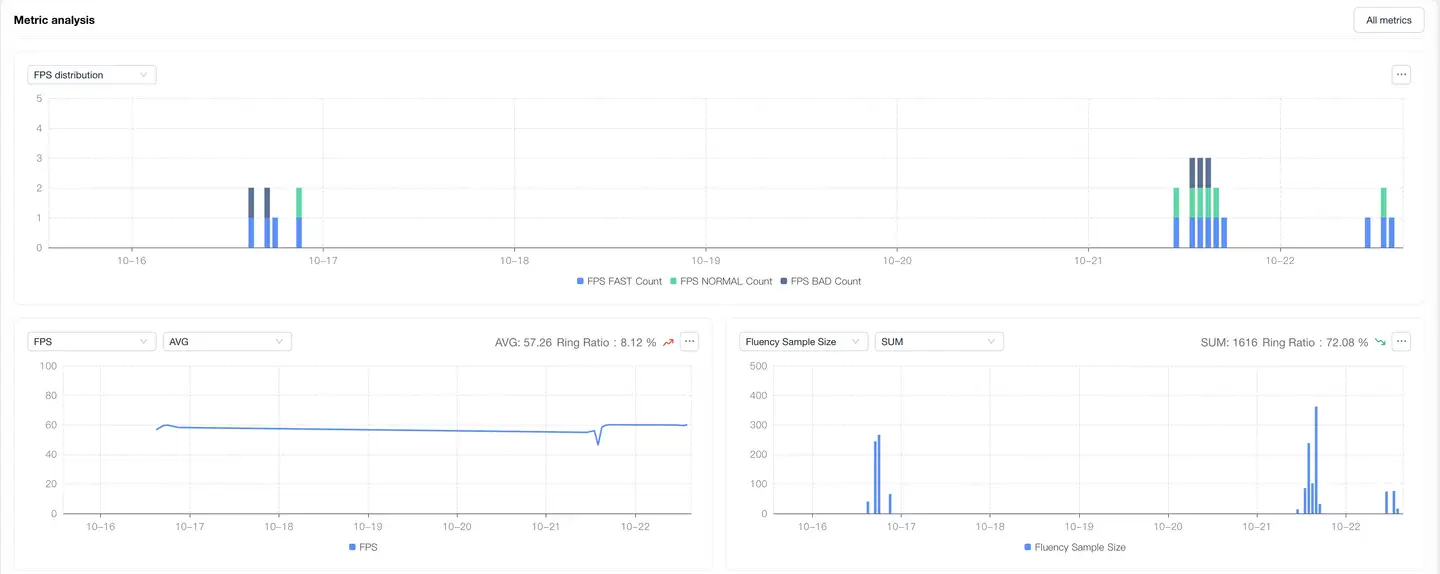Click the All metrics button
This screenshot has width=1440, height=574.
[1388, 20]
